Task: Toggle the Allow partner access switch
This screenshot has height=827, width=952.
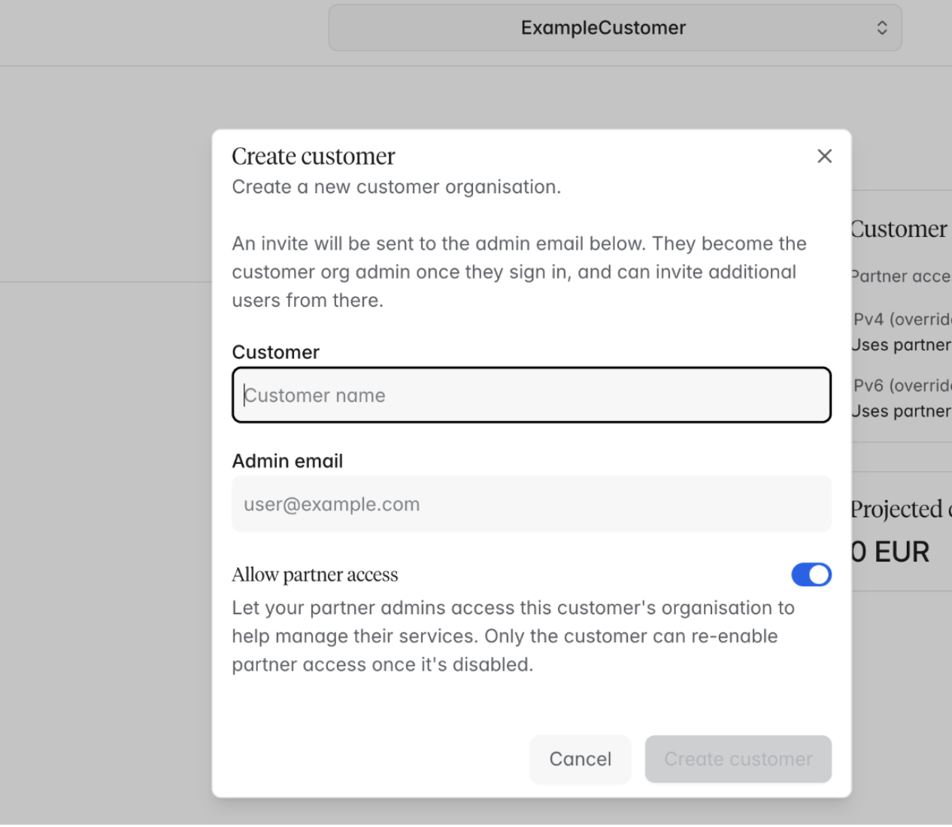Action: pyautogui.click(x=811, y=574)
